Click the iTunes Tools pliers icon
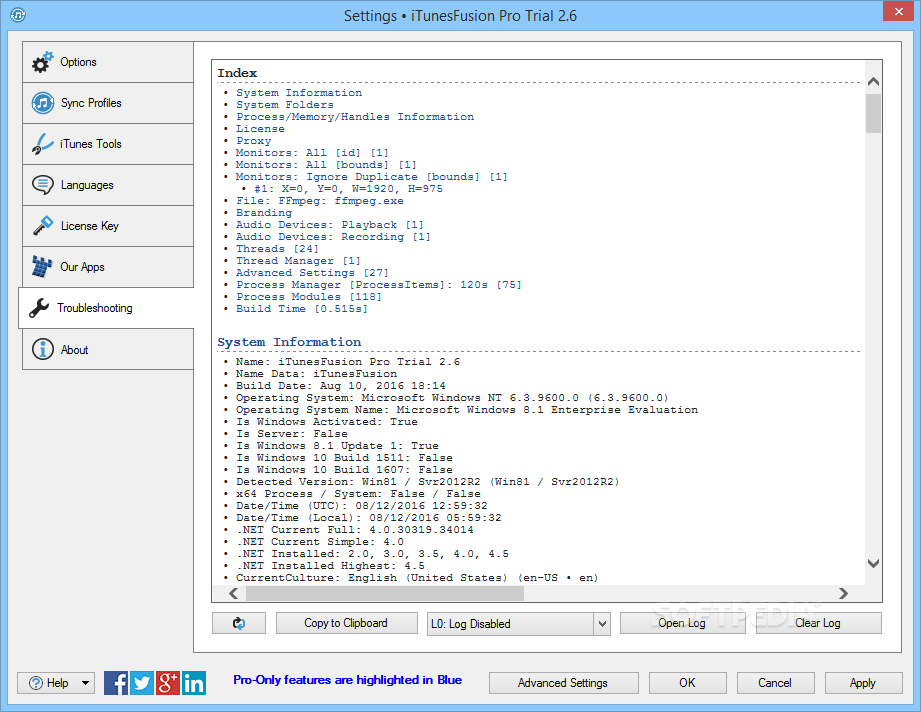This screenshot has height=712, width=921. point(42,144)
